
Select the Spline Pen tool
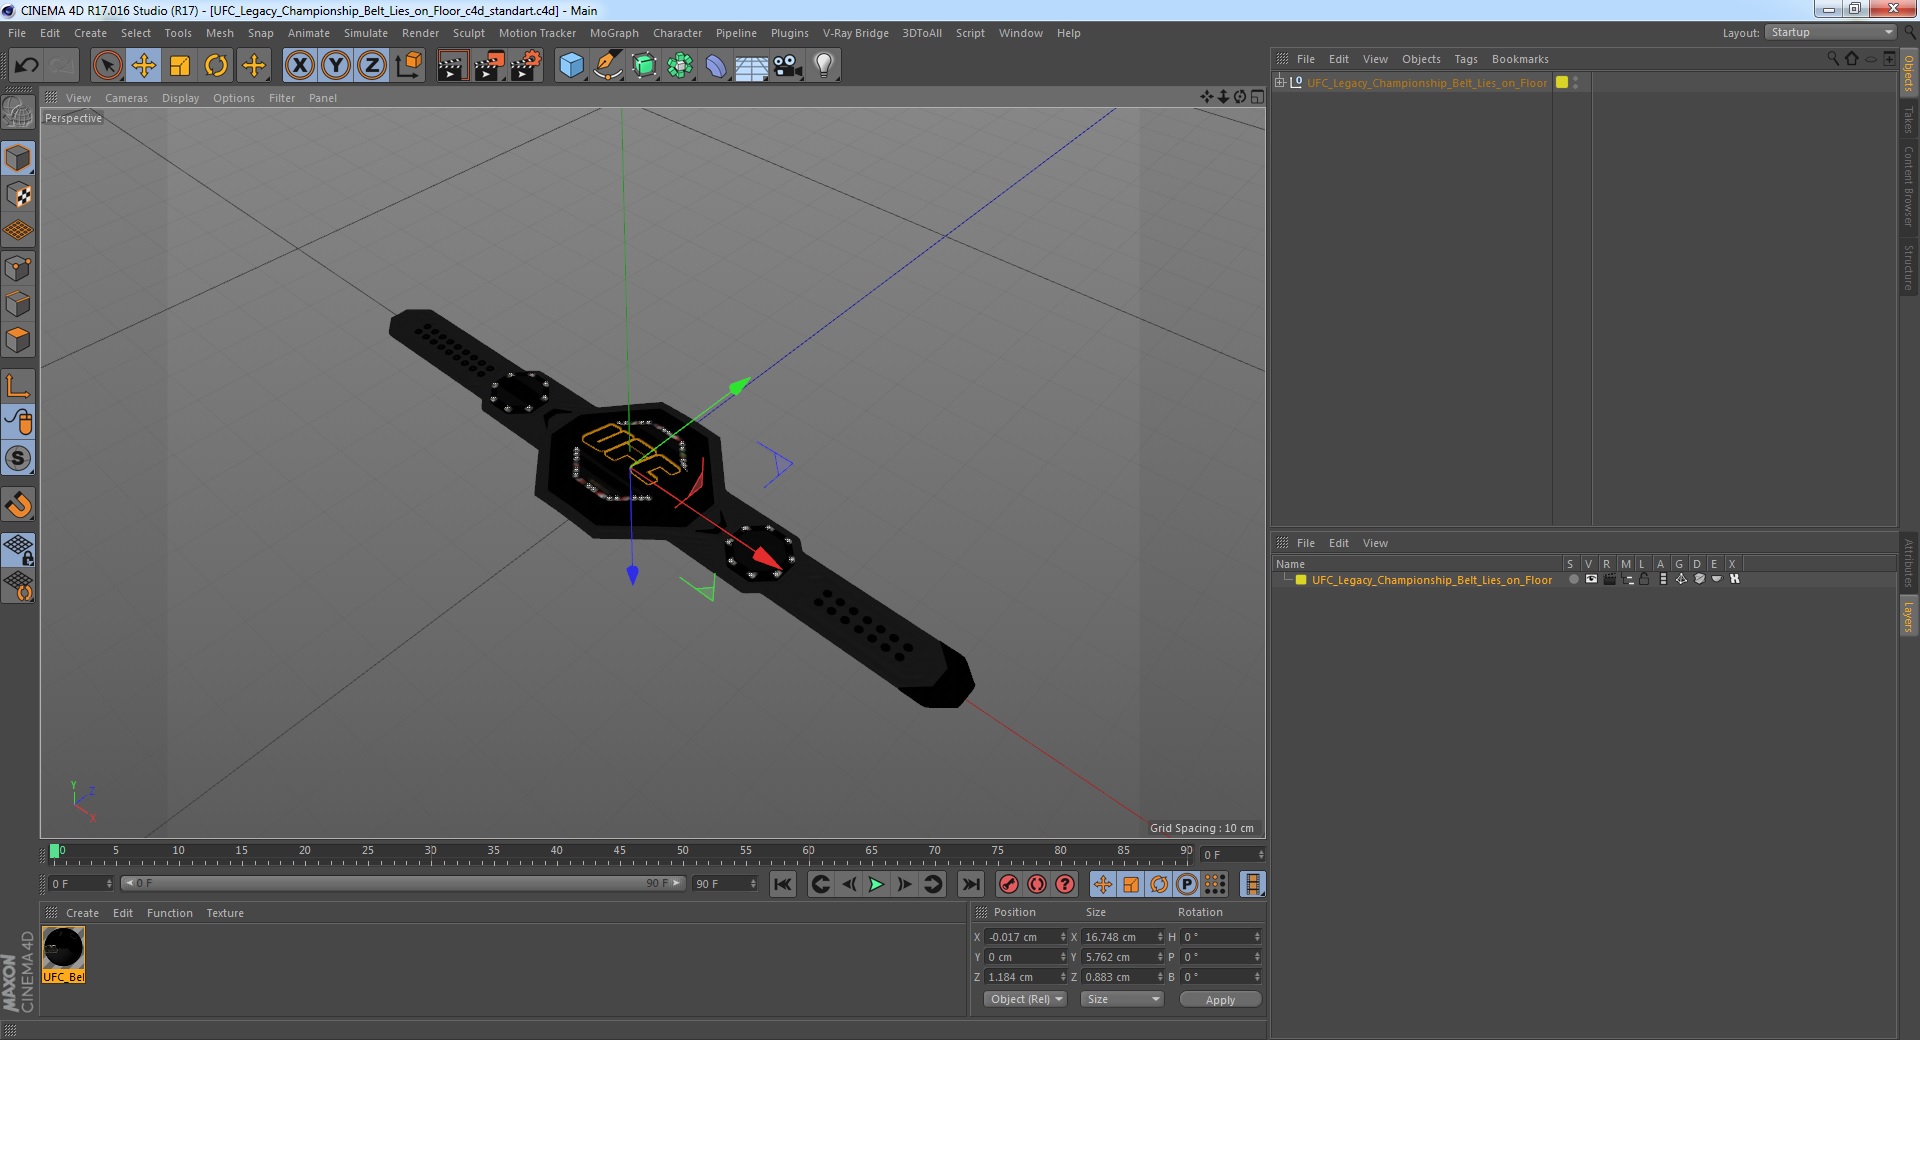point(607,66)
